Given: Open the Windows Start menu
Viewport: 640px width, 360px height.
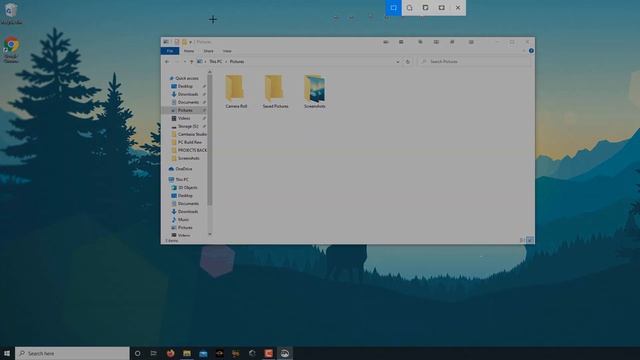Looking at the screenshot, I should tap(7, 353).
